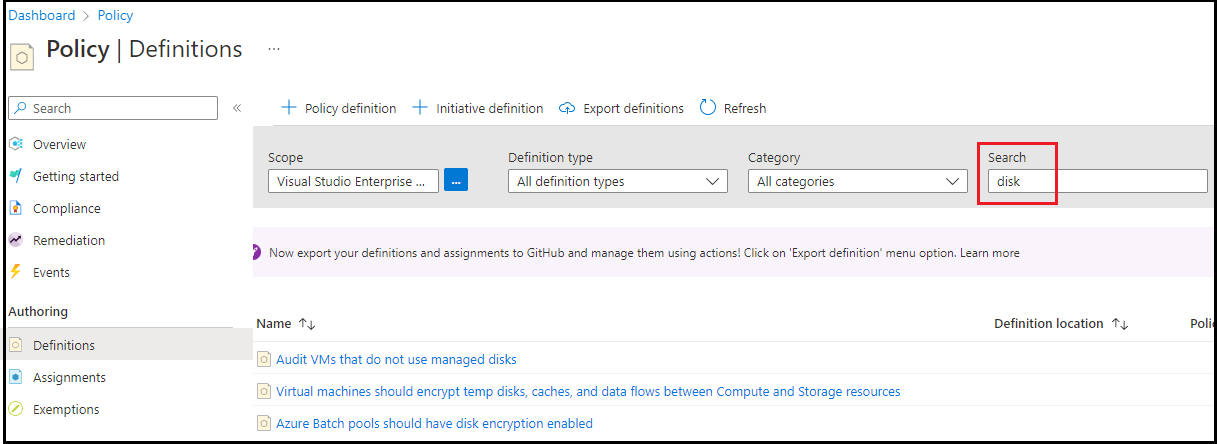The height and width of the screenshot is (444, 1217).
Task: Click the Policy breadcrumb link
Action: point(115,15)
